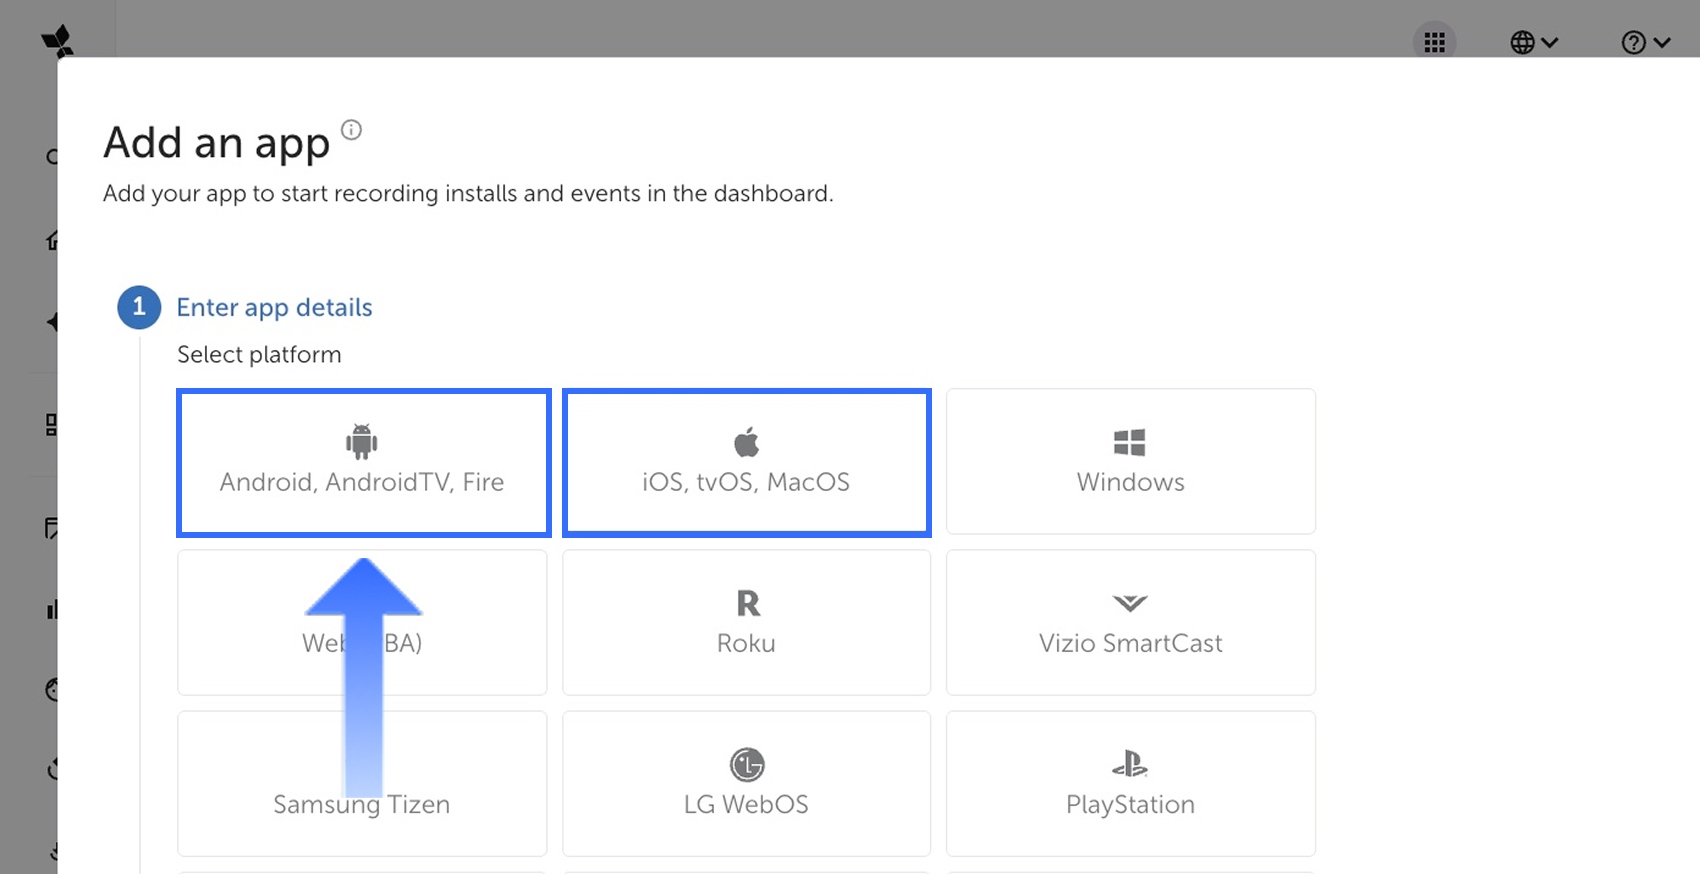Image resolution: width=1700 pixels, height=874 pixels.
Task: Click the Apple logo icon
Action: click(746, 441)
